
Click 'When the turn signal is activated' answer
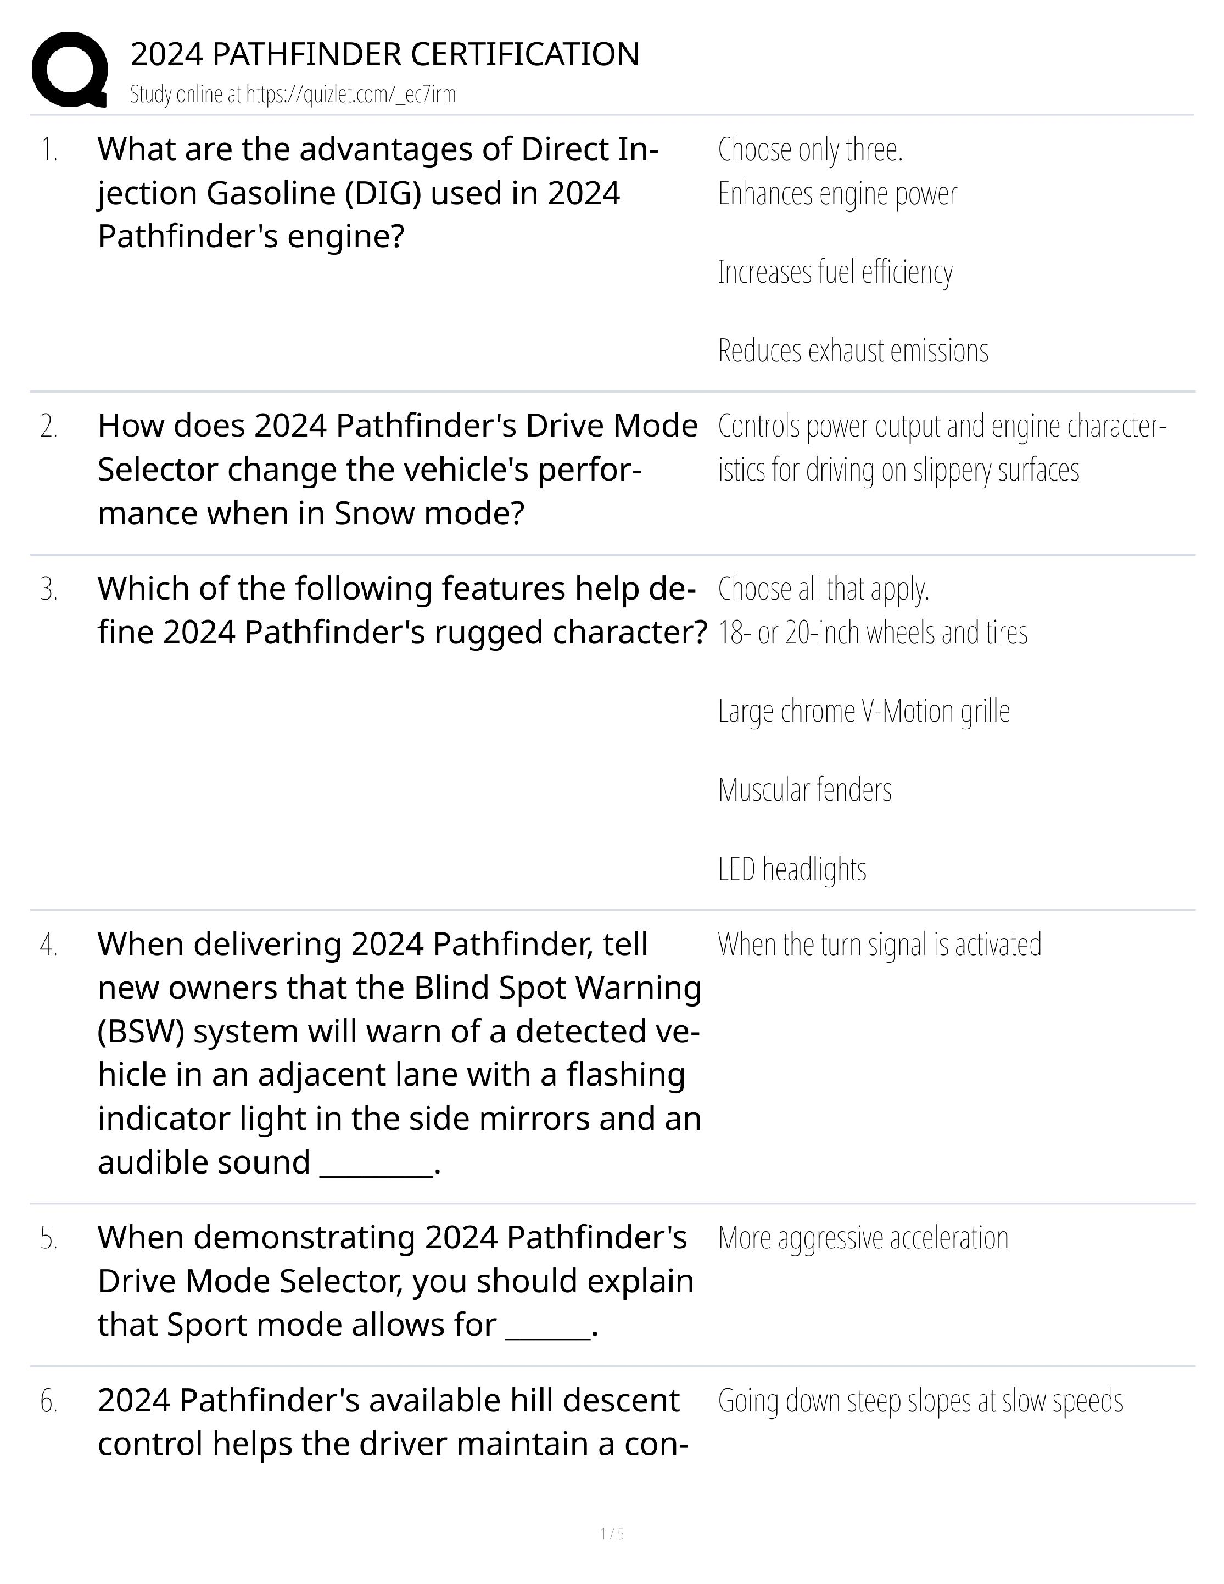coord(879,945)
